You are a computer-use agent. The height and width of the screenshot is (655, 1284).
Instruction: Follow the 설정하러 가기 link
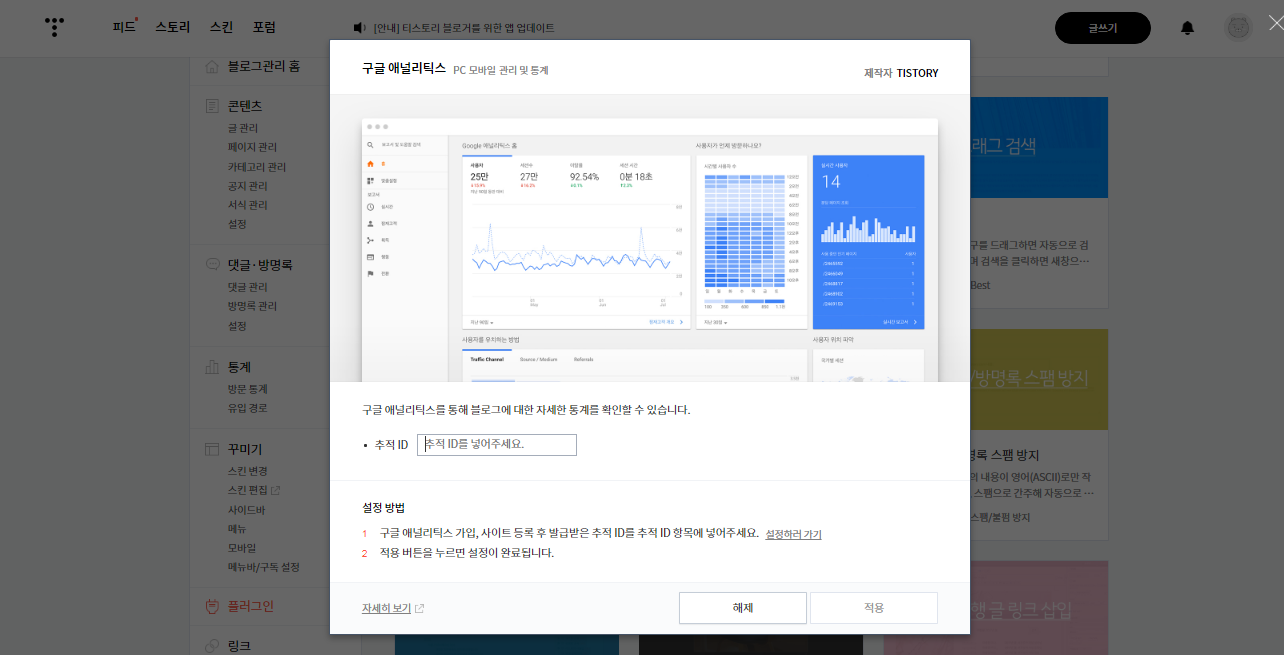pos(793,534)
